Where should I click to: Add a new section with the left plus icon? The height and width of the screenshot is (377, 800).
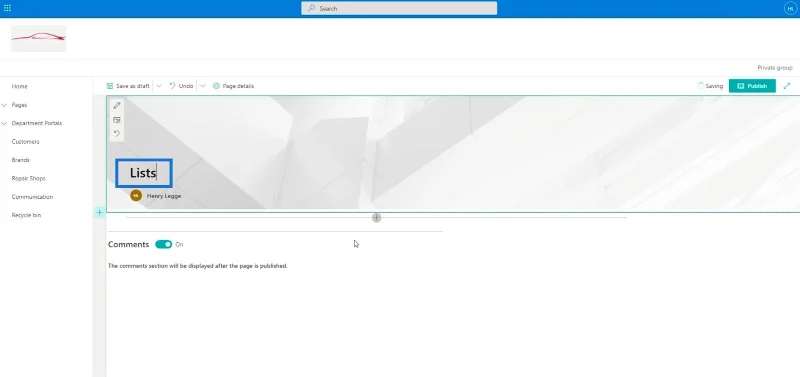point(99,212)
